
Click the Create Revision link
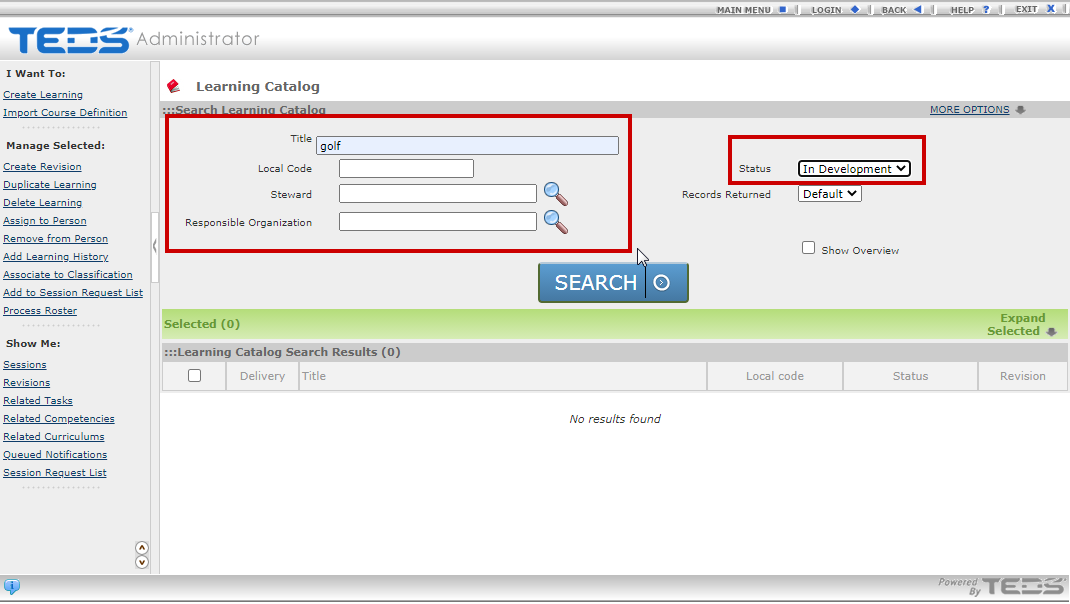point(42,167)
